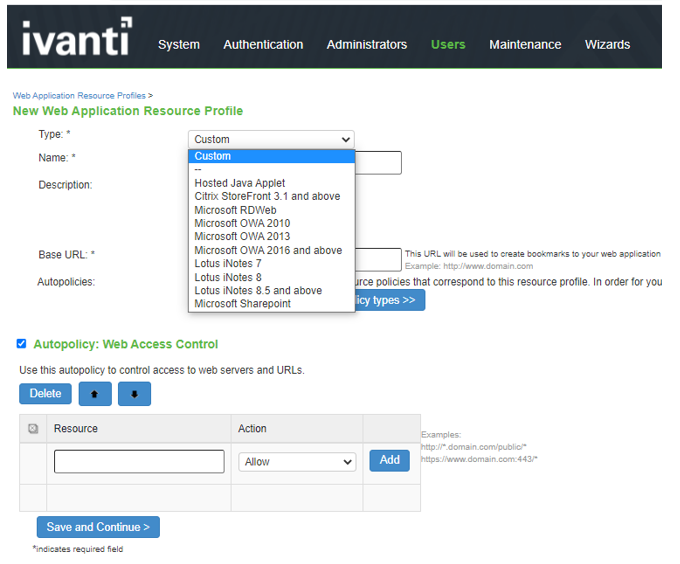Open the Allow action dropdown
The image size is (680, 564).
(298, 462)
